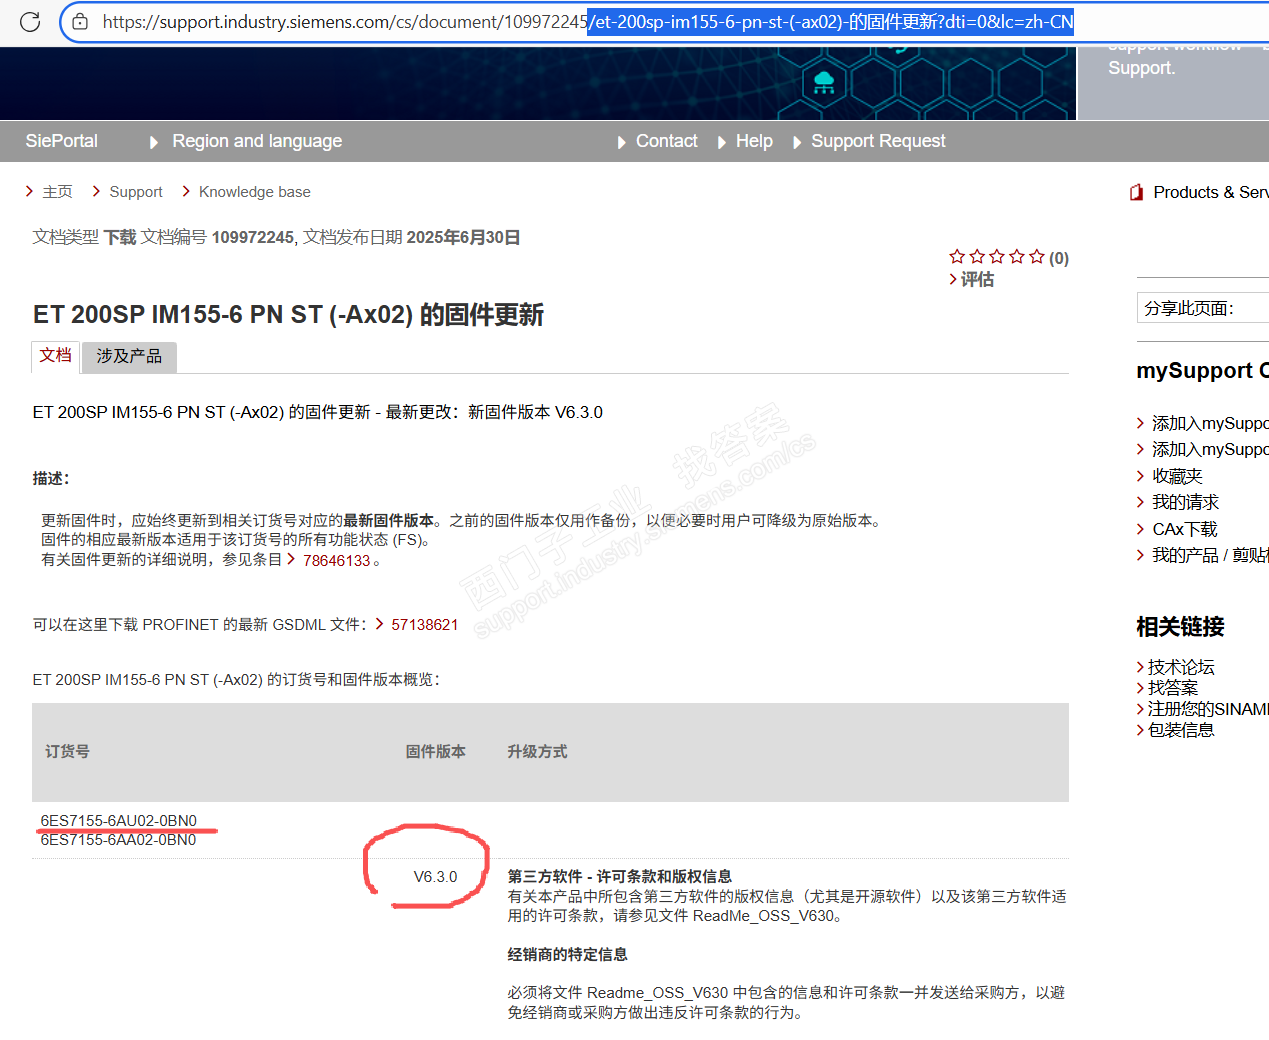Rate the document with the first star
The height and width of the screenshot is (1040, 1269).
[x=957, y=257]
